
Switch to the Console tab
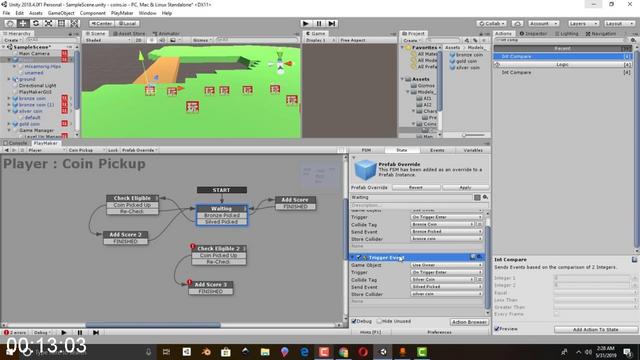tap(16, 143)
